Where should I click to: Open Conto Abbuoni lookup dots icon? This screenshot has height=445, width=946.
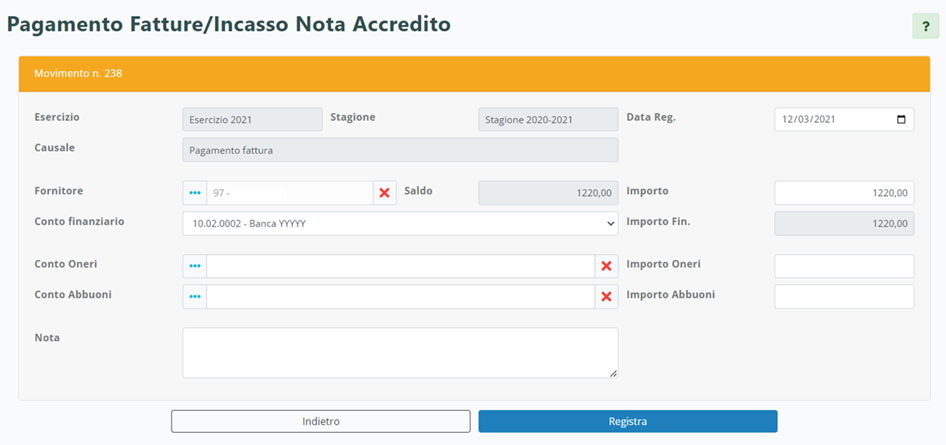(195, 297)
